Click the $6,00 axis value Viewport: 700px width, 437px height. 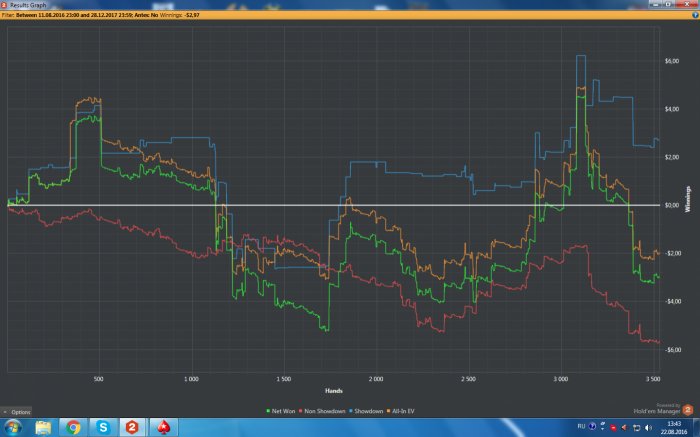[672, 61]
